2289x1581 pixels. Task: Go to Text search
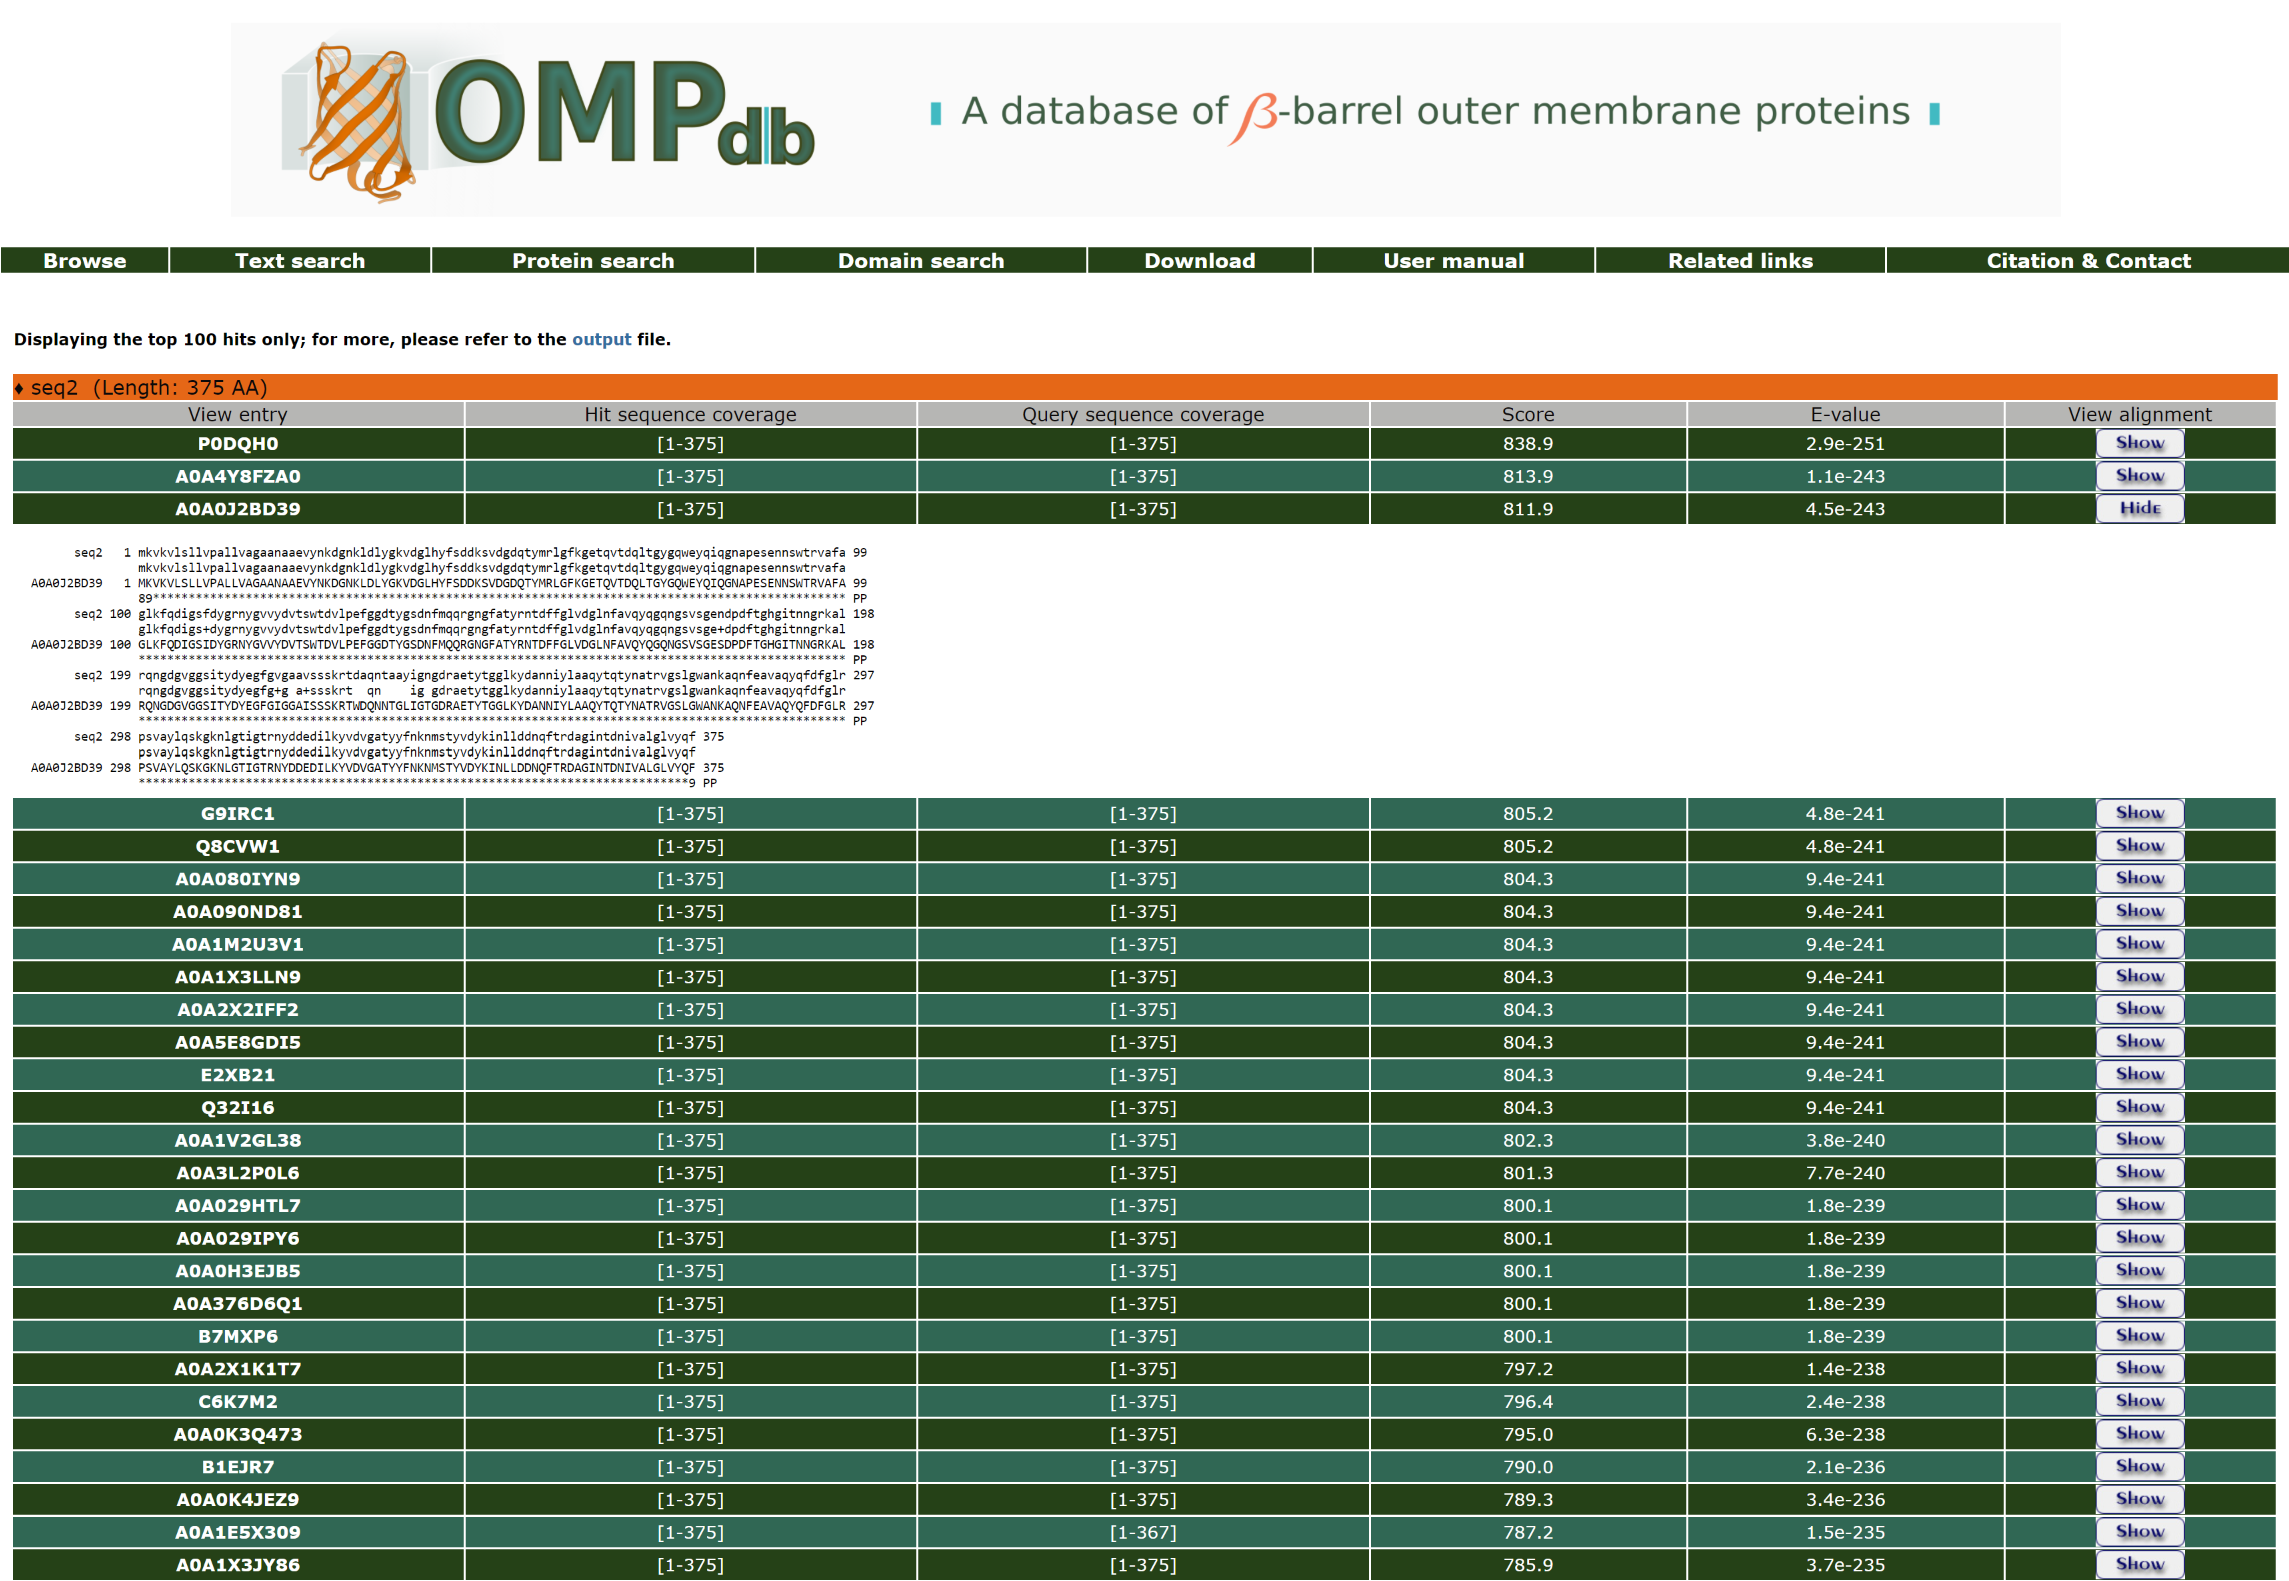pyautogui.click(x=300, y=261)
